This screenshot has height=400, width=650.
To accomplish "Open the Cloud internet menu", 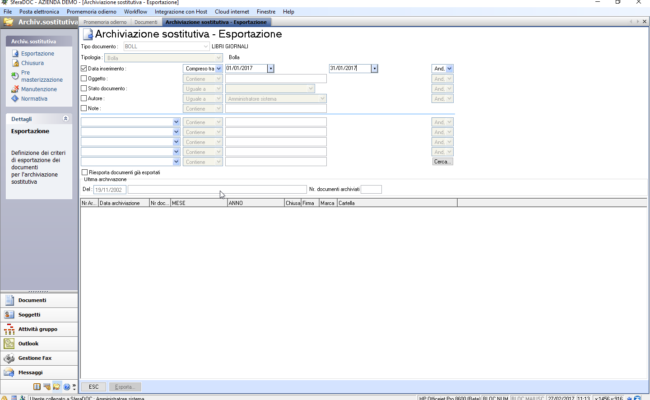I will tap(232, 12).
